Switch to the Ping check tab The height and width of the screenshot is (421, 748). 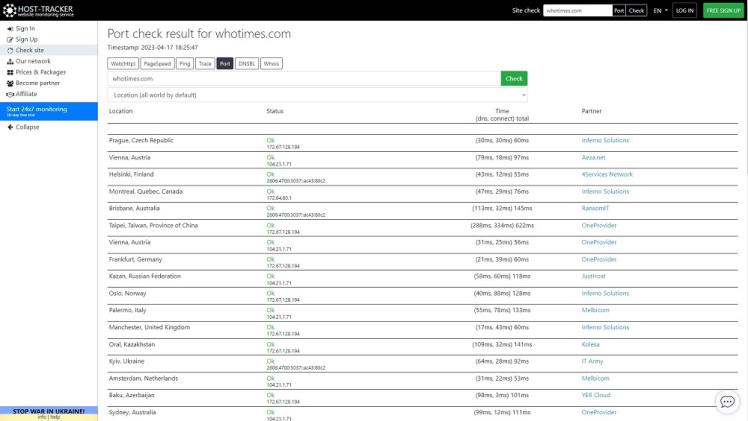pos(184,63)
